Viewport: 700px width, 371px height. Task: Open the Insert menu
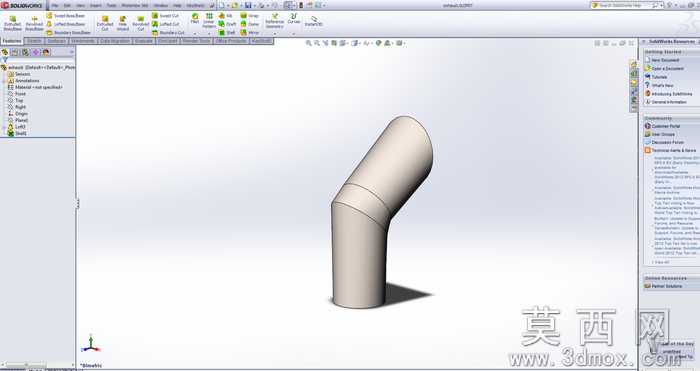(x=96, y=5)
